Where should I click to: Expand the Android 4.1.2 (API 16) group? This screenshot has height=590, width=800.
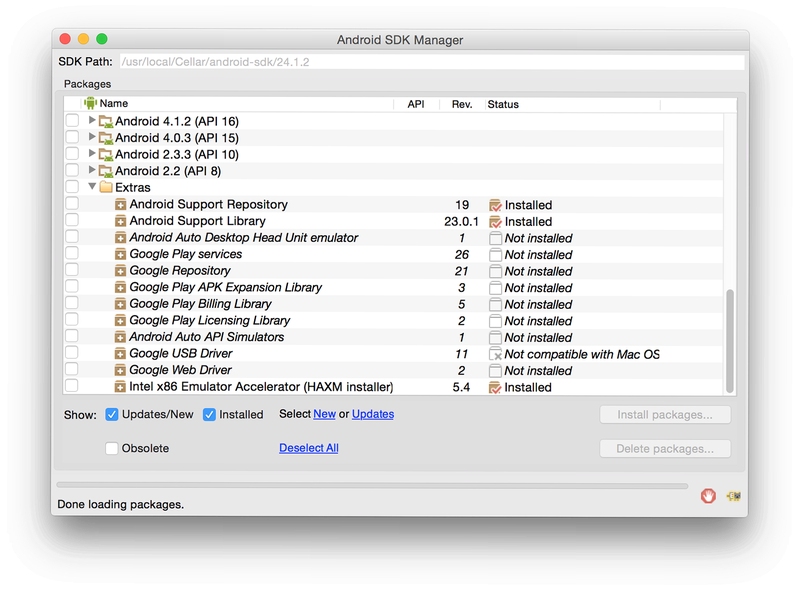92,120
